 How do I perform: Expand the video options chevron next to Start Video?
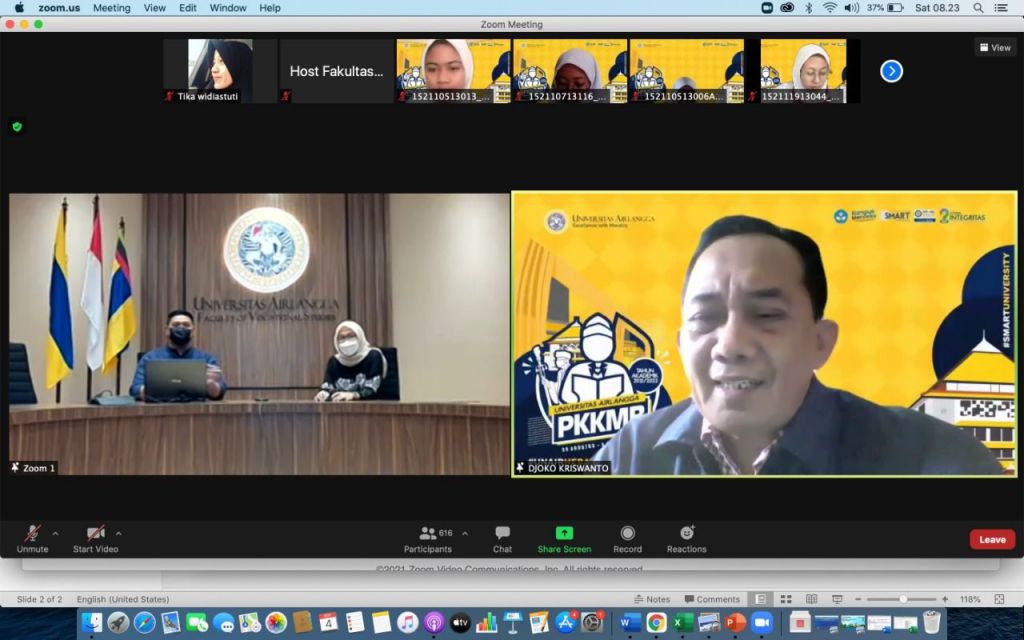[x=119, y=533]
